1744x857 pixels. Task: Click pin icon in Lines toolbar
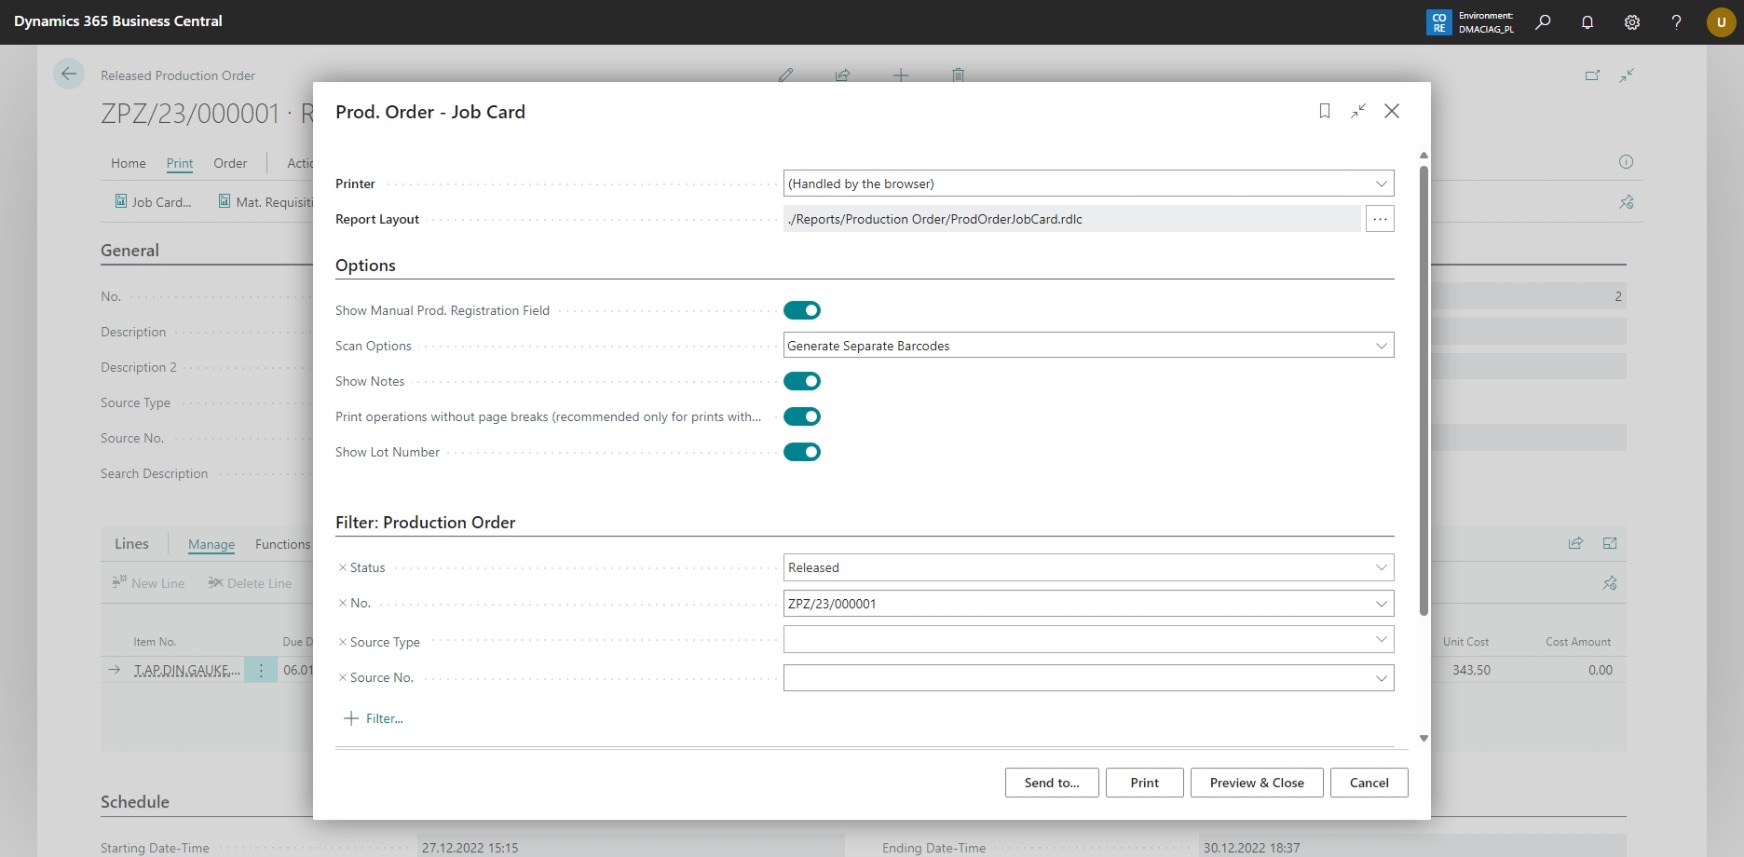pyautogui.click(x=1610, y=583)
